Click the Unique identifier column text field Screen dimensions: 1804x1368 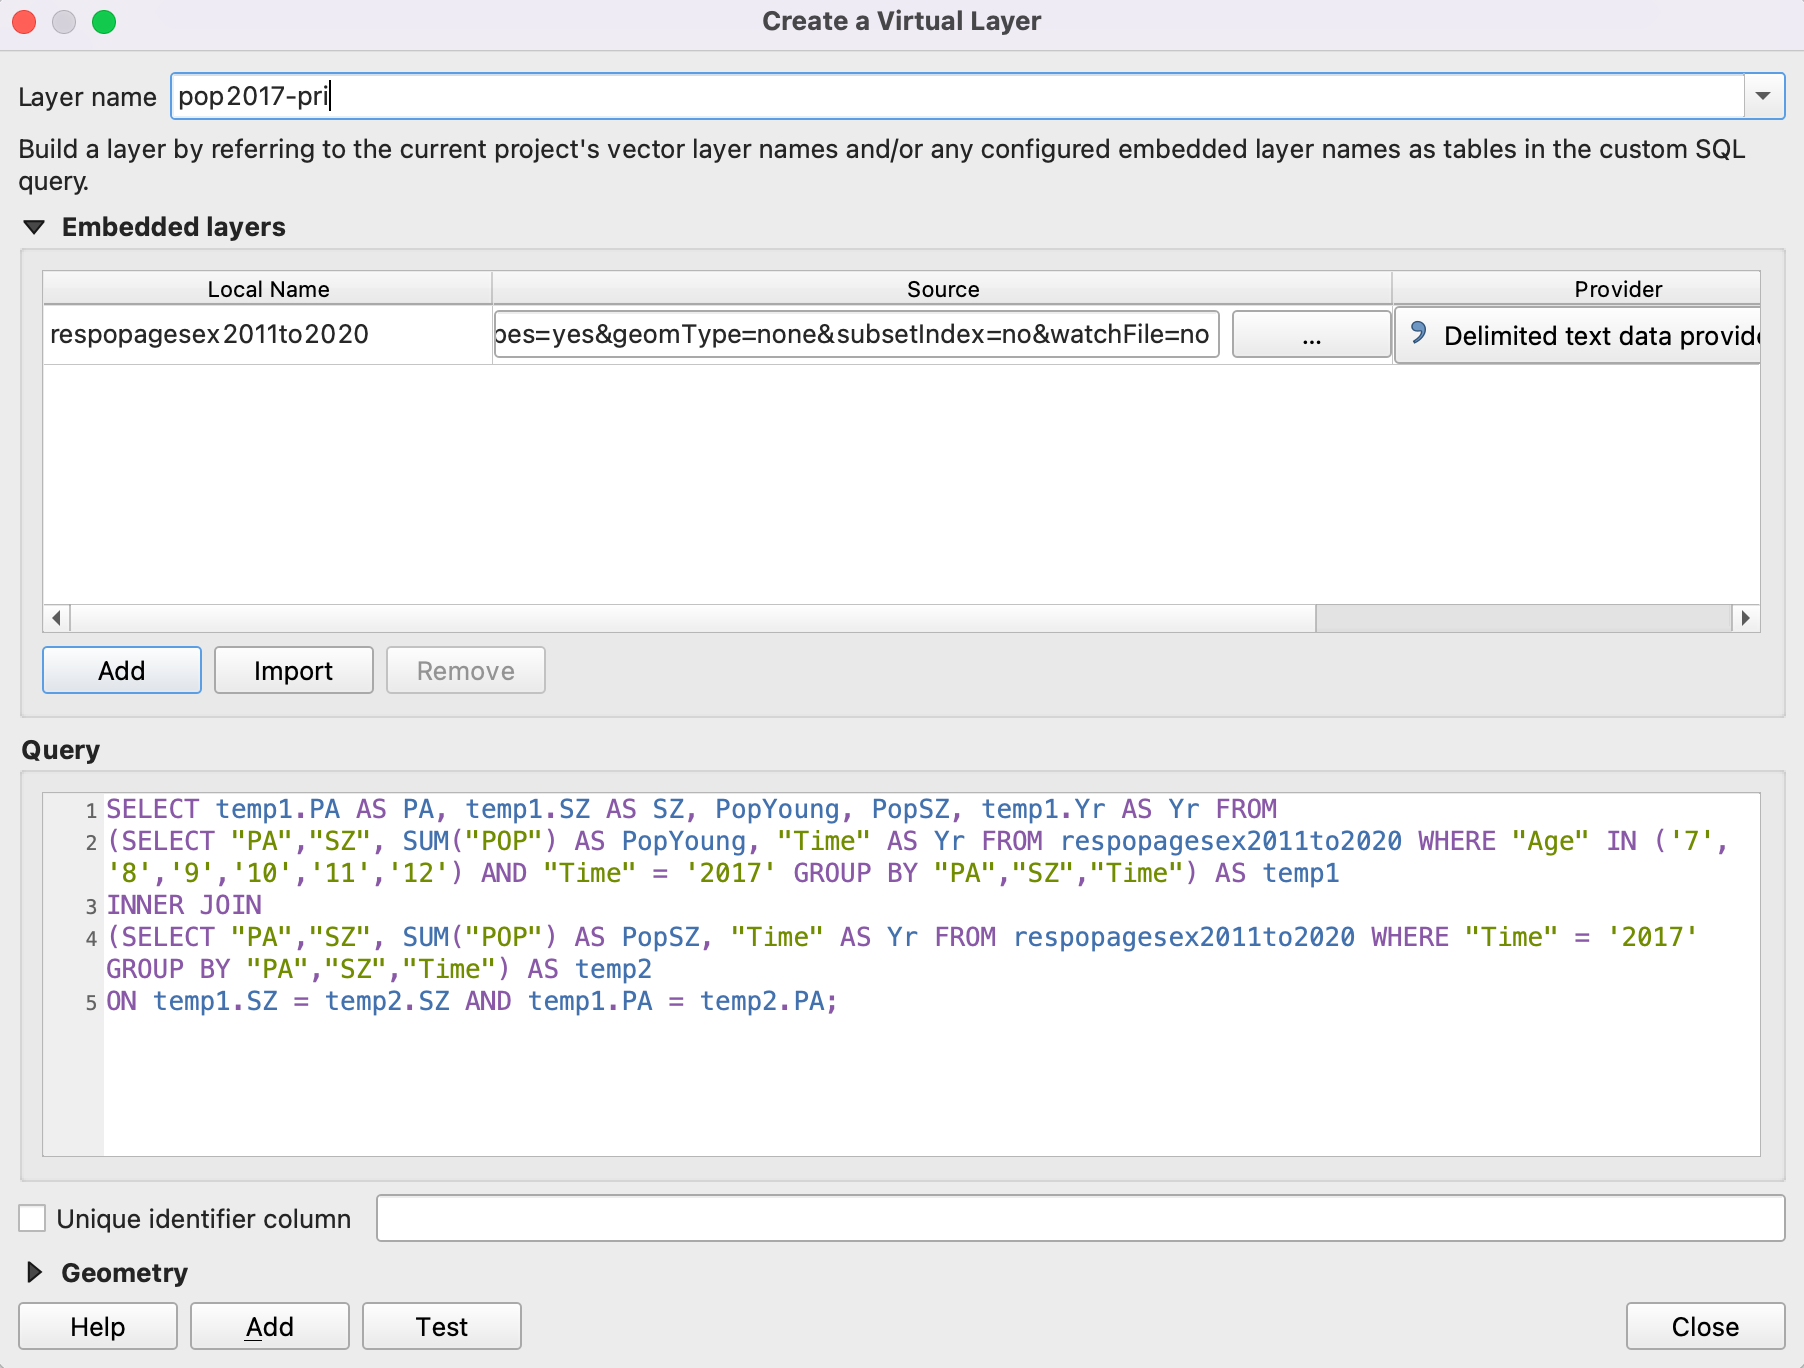coord(1080,1218)
